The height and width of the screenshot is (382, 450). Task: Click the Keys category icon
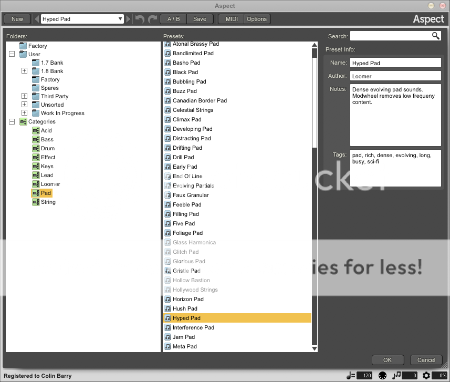(36, 166)
